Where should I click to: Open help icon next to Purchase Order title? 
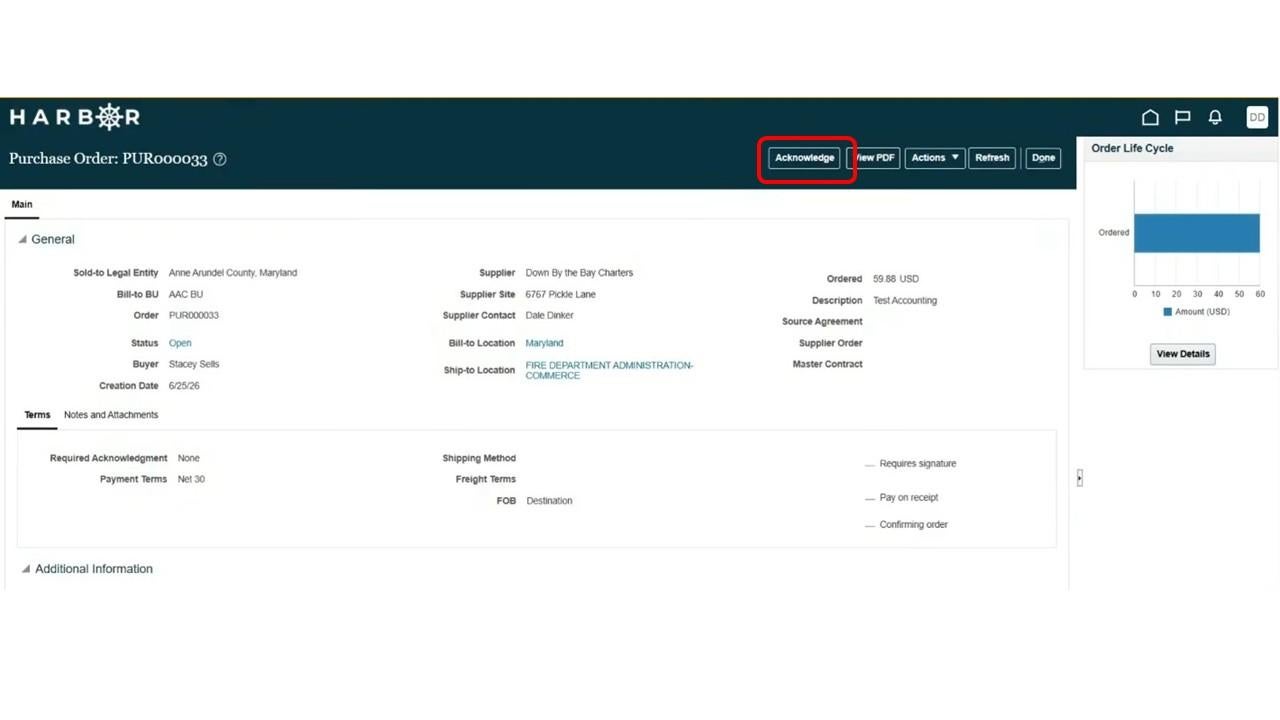pyautogui.click(x=220, y=159)
